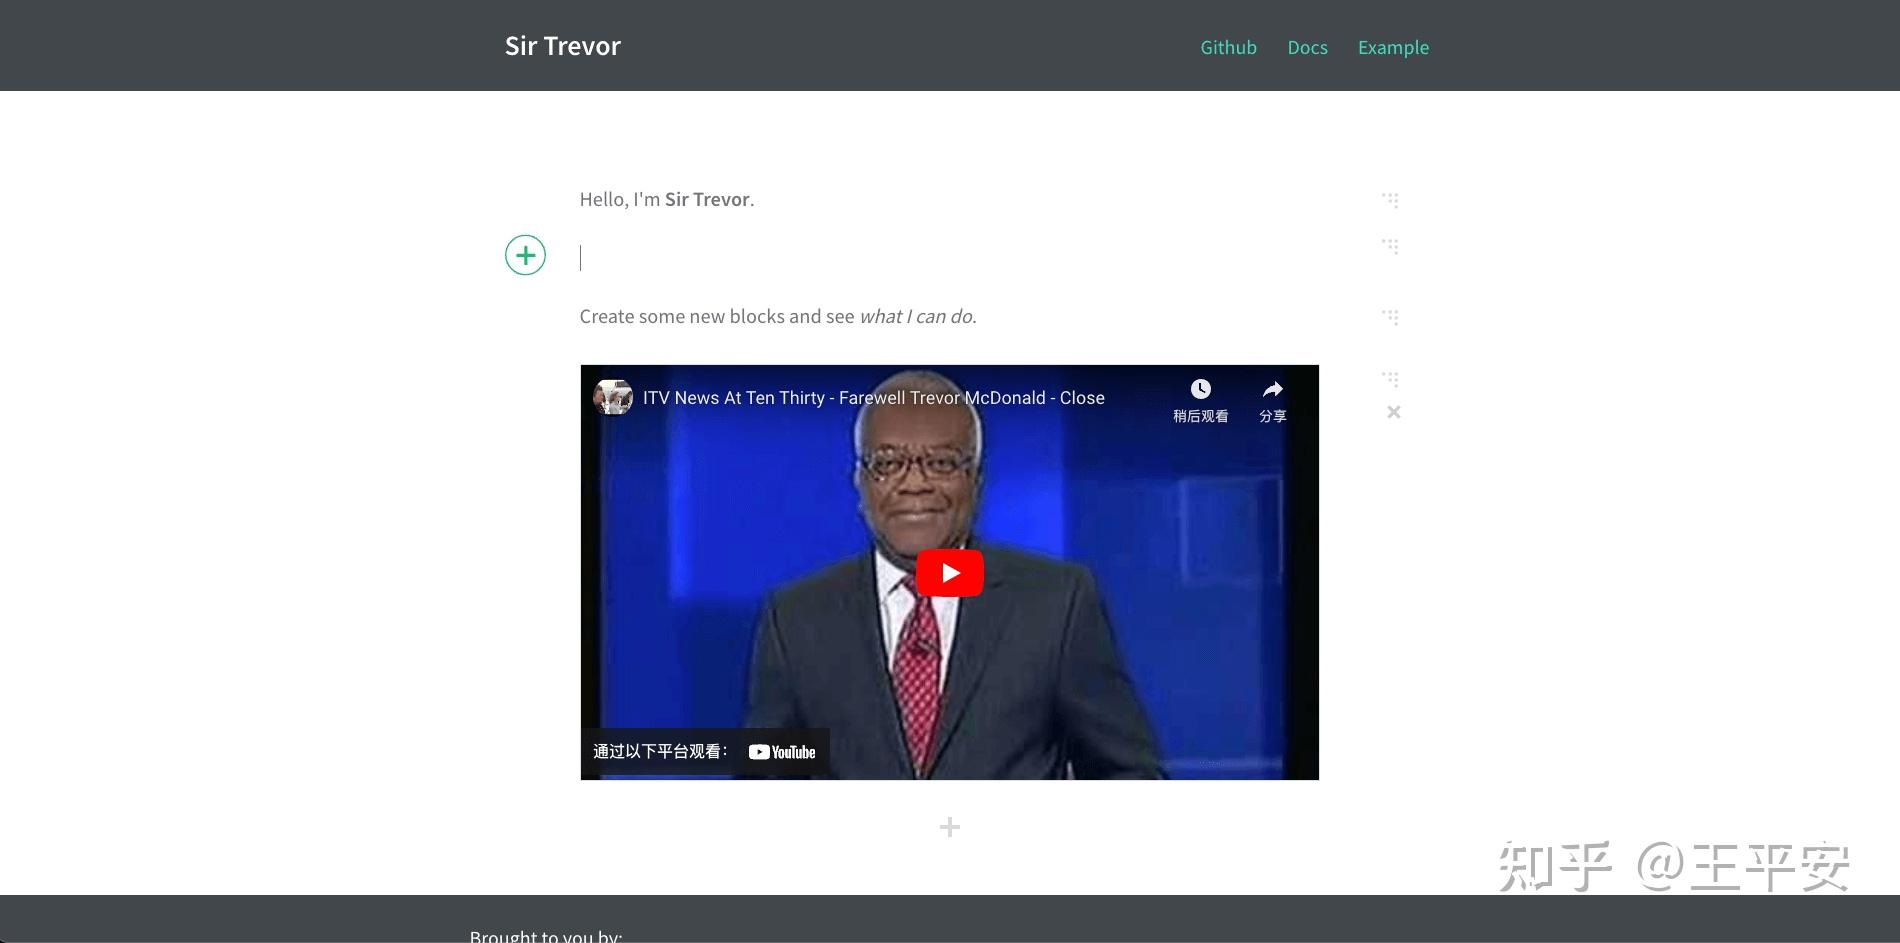Screen dimensions: 1900x943
Task: Click the green circled plus add-block button
Action: 525,255
